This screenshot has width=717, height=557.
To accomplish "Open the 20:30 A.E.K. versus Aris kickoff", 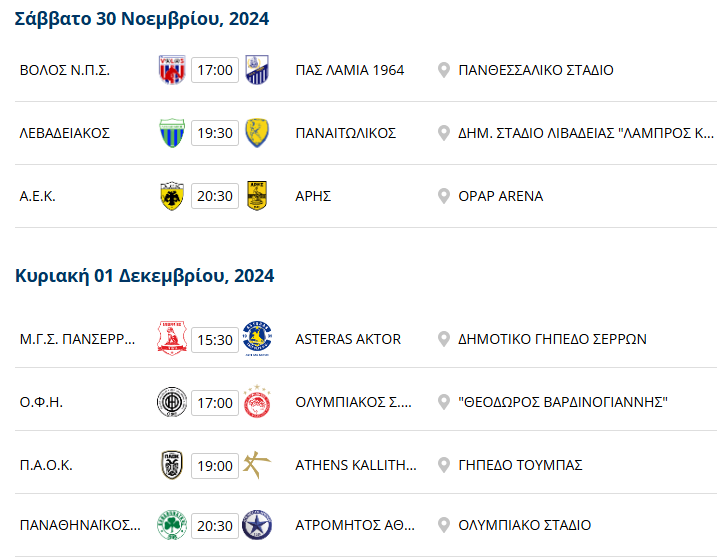I will [215, 196].
